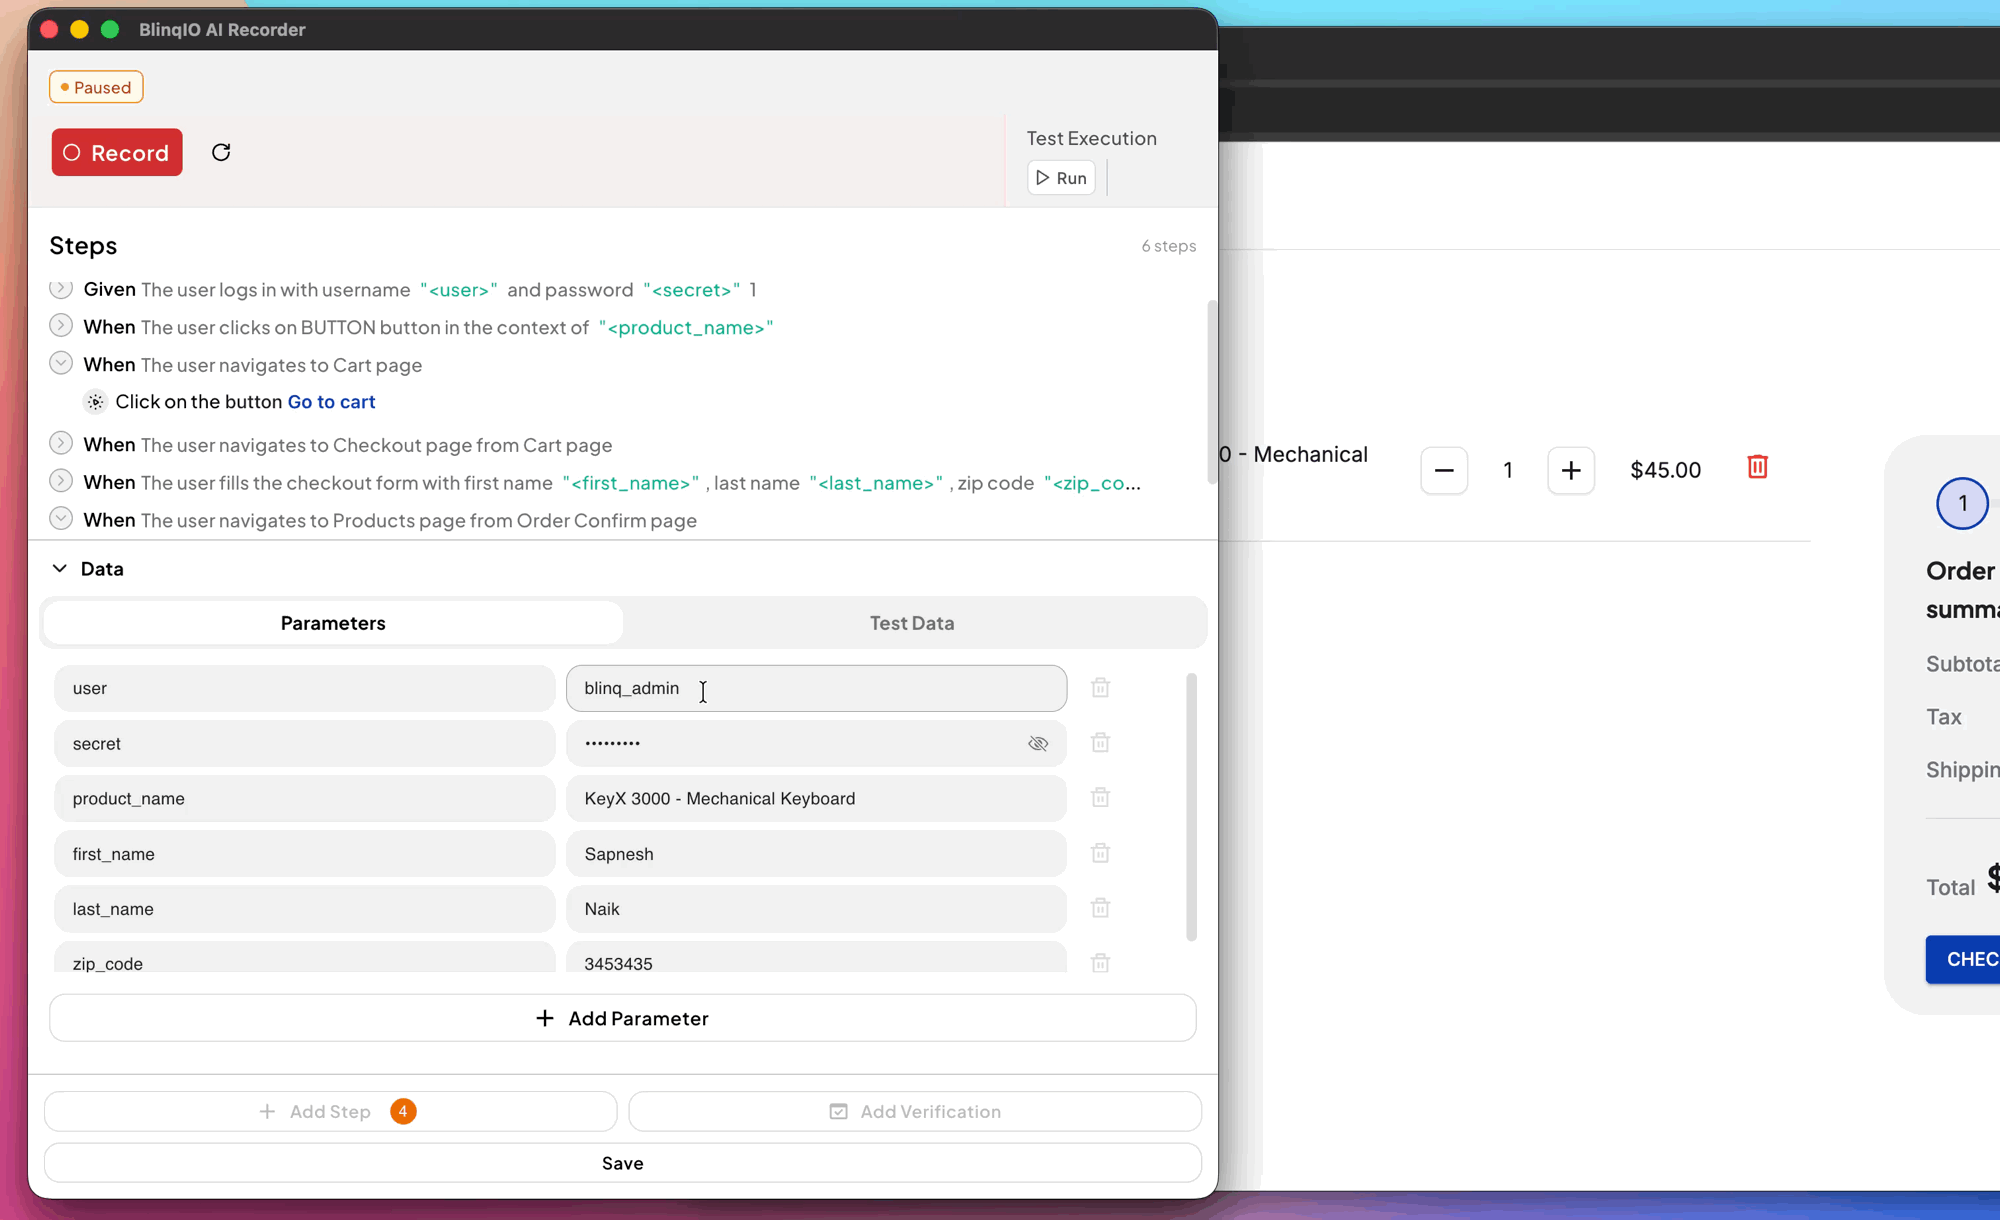Click the Add Parameter button

[x=622, y=1018]
